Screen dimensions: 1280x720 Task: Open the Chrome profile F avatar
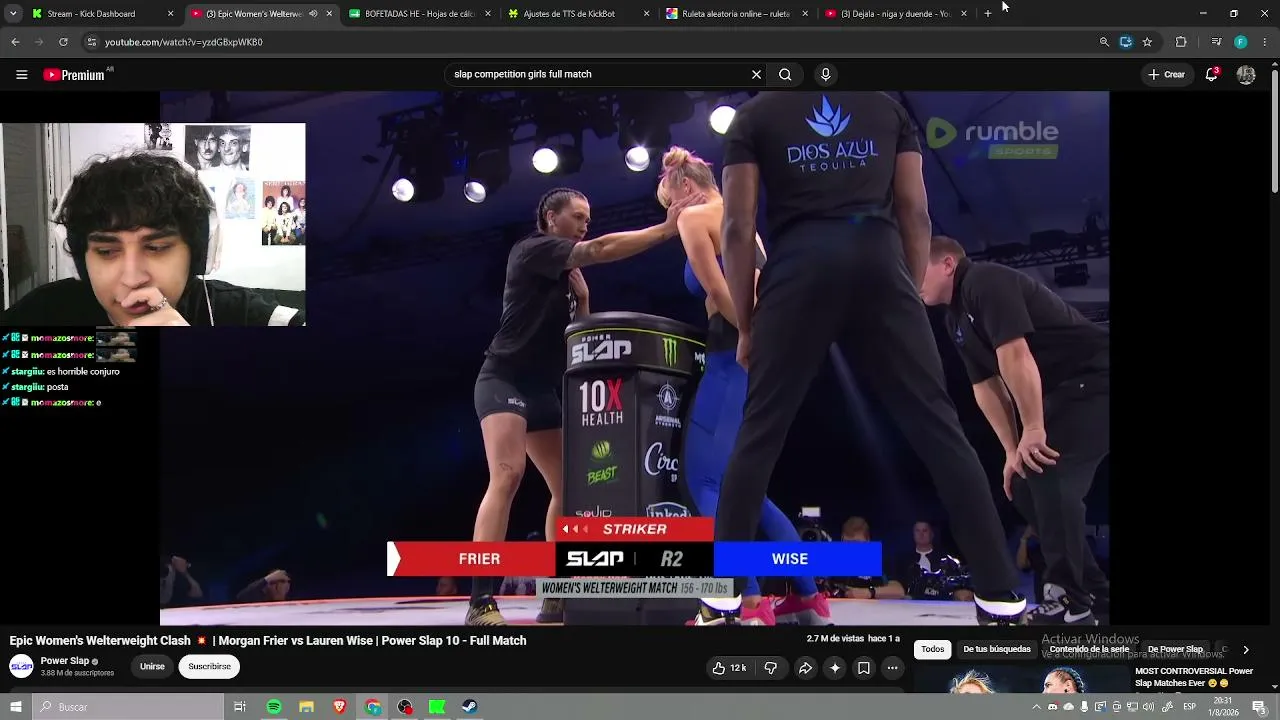[x=1241, y=42]
